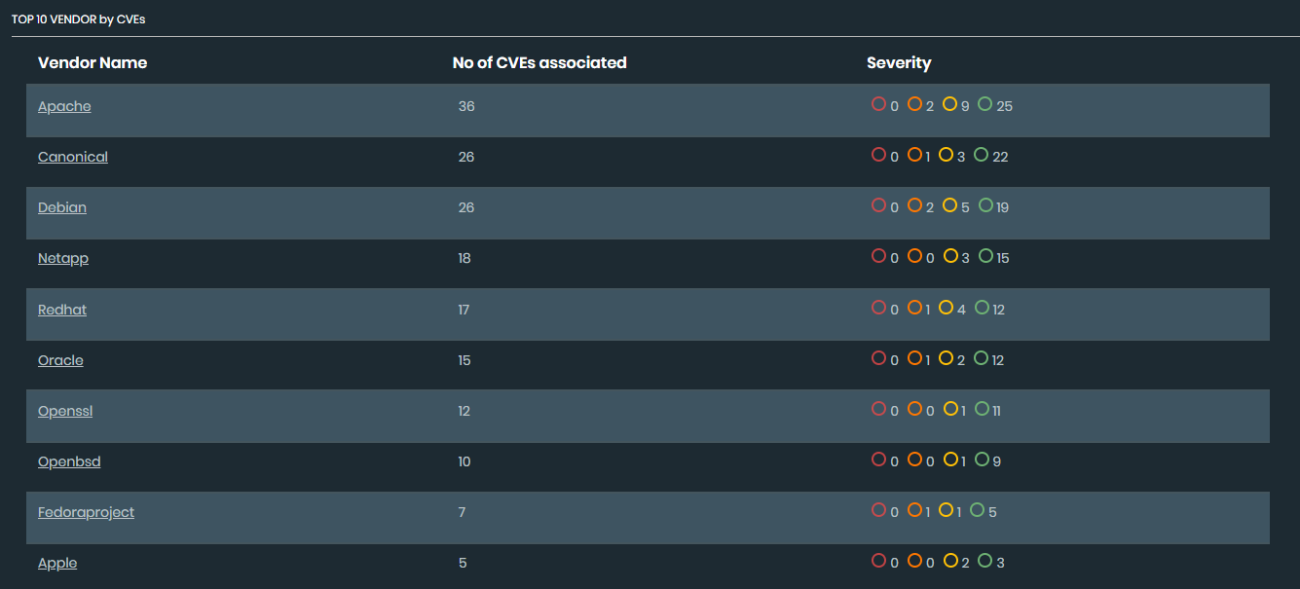Viewport: 1300px width, 589px height.
Task: Click the No of CVEs associated header
Action: (x=539, y=63)
